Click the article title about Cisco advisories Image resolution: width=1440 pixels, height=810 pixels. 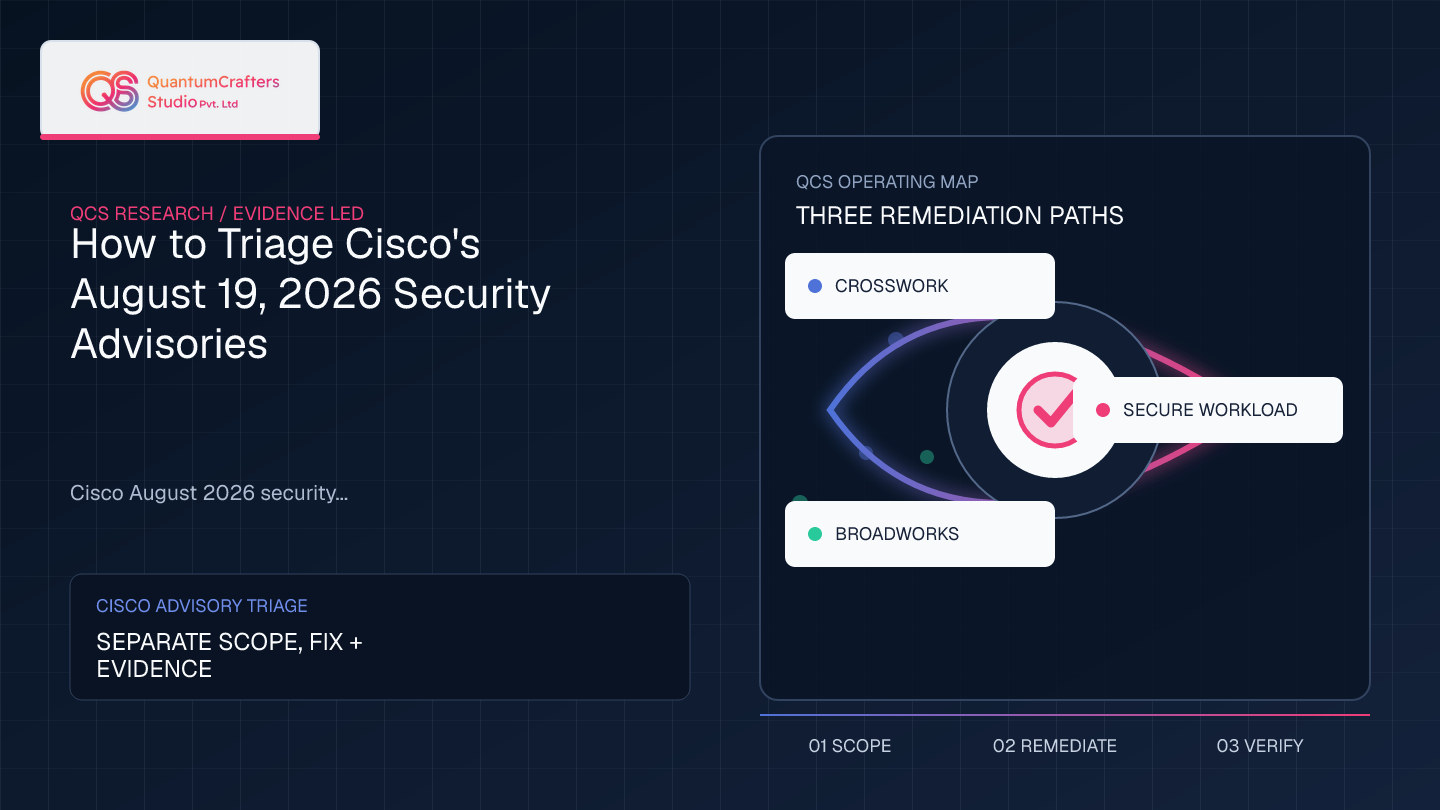(311, 294)
